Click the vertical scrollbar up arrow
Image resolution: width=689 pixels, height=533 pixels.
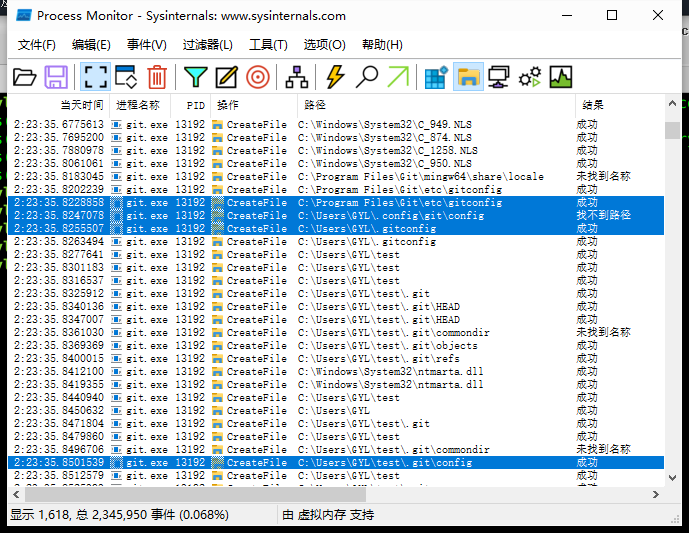pos(672,104)
